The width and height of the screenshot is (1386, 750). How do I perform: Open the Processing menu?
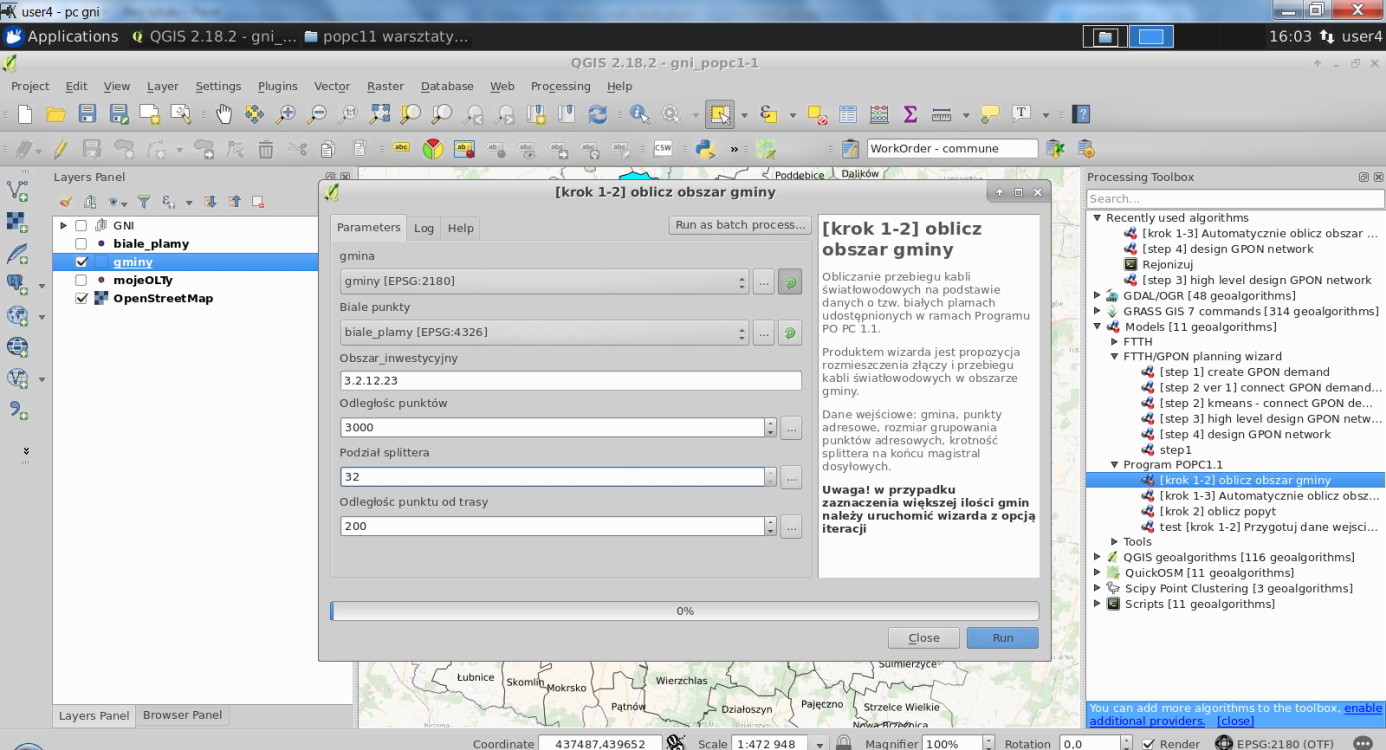(560, 86)
